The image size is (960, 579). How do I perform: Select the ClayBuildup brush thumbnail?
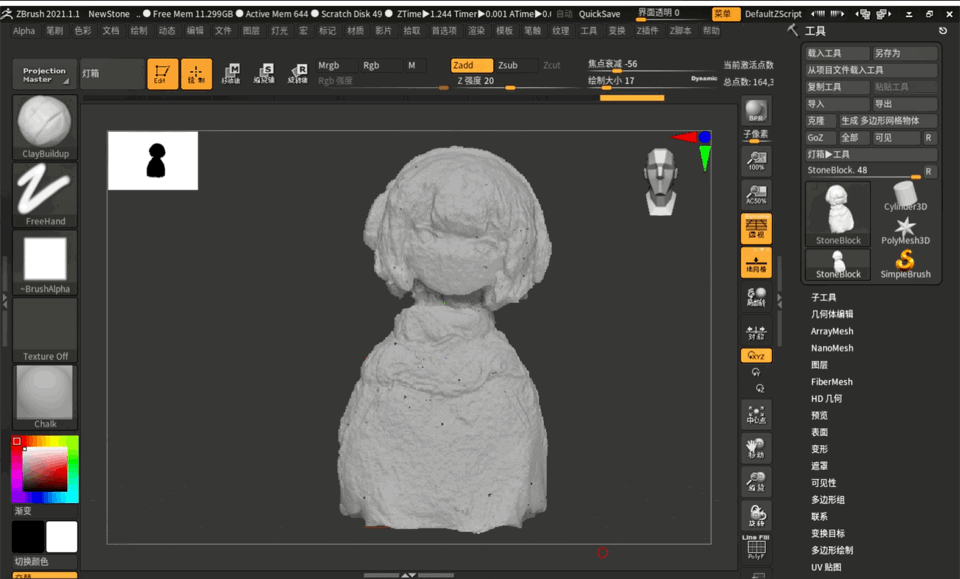[x=45, y=127]
